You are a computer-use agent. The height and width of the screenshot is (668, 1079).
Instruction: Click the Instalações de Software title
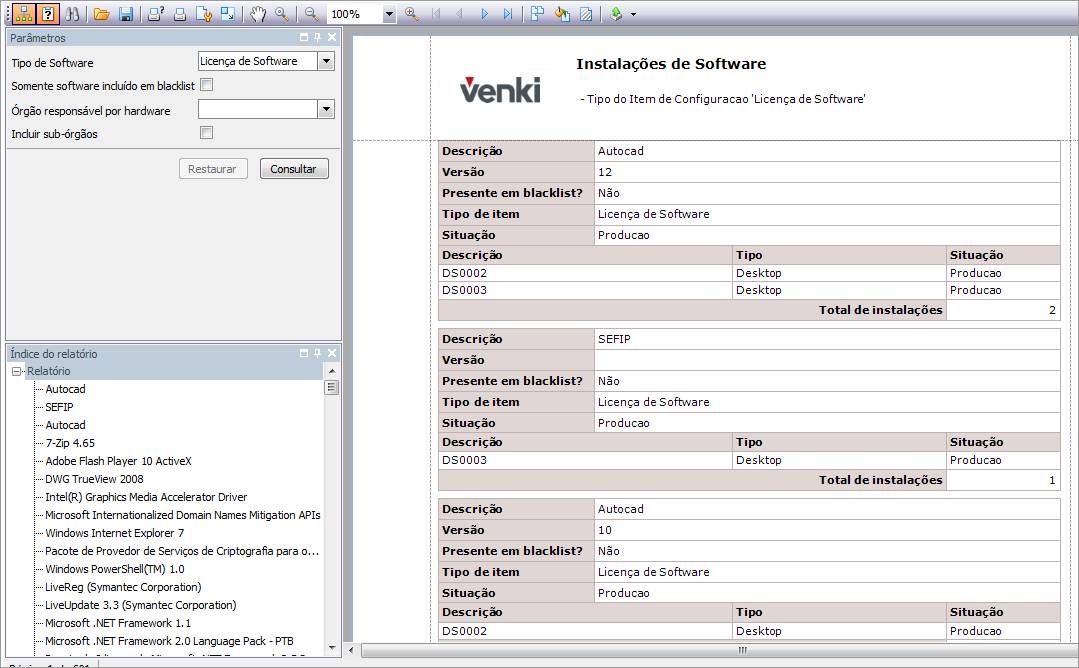click(x=671, y=64)
